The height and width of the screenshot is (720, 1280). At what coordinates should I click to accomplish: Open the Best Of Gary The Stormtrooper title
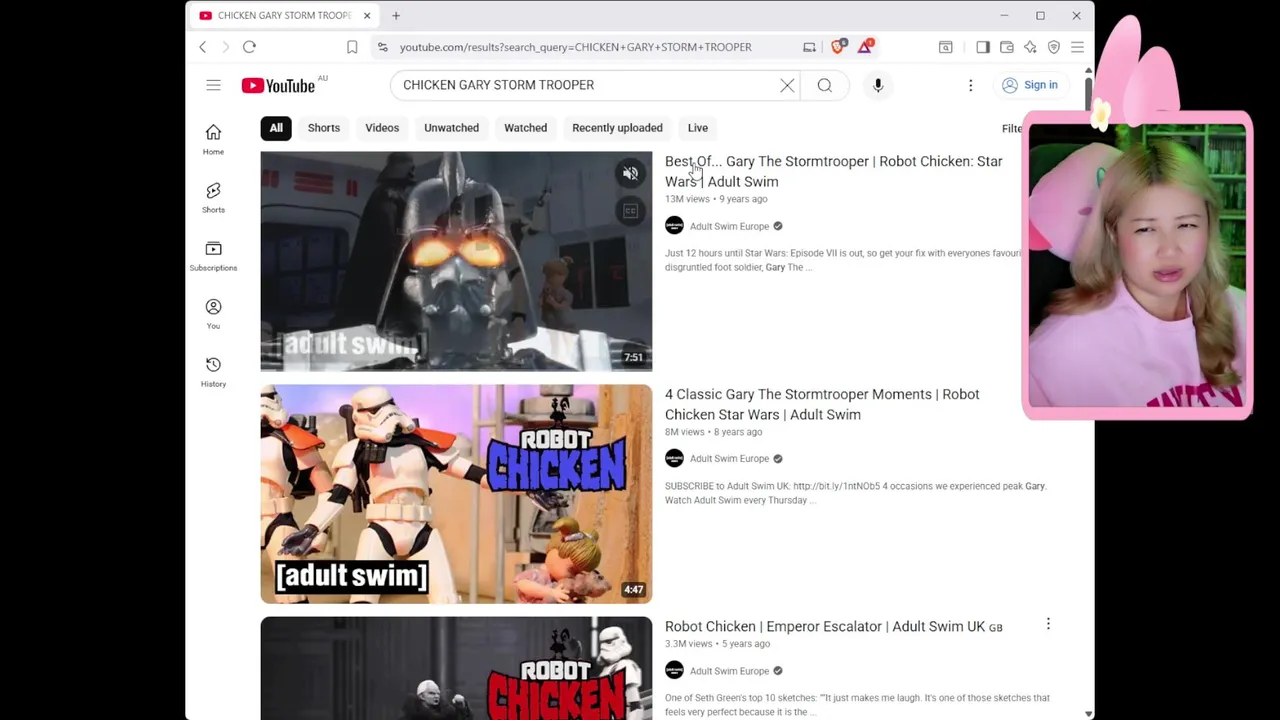[x=833, y=171]
